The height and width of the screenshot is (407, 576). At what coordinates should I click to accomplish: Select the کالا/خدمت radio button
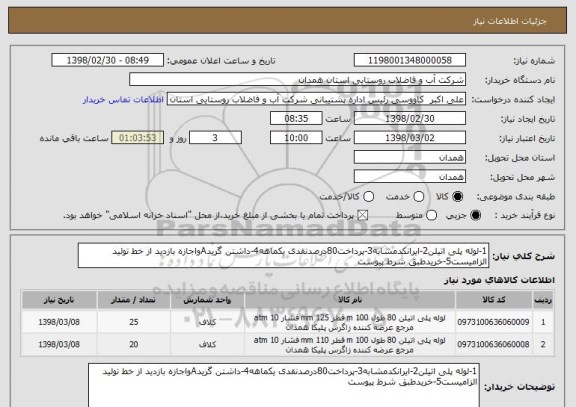[368, 197]
